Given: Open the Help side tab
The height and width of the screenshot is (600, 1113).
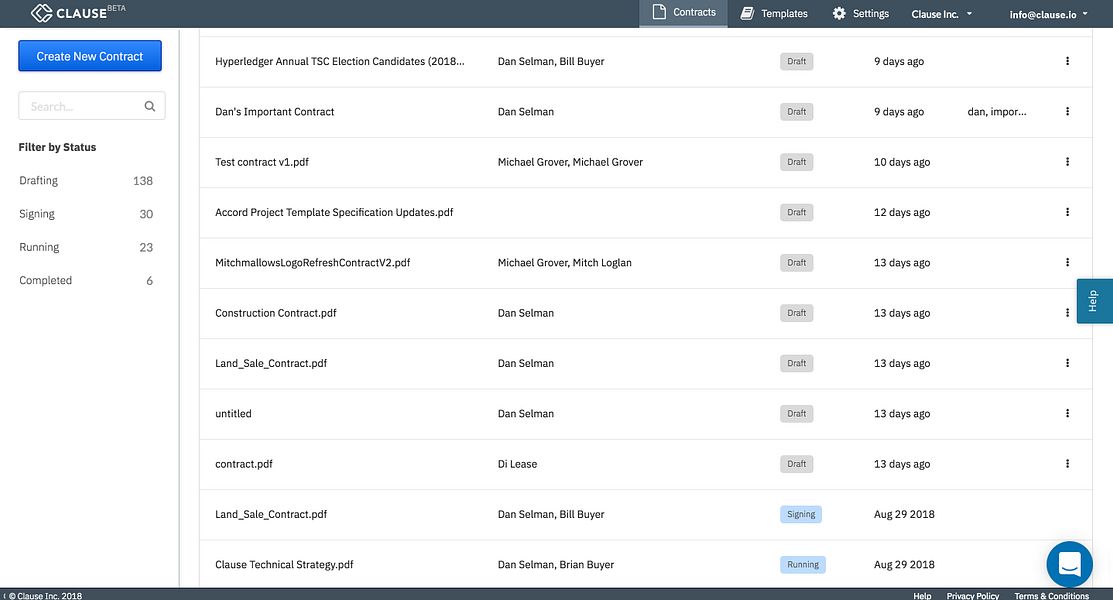Looking at the screenshot, I should click(x=1095, y=301).
